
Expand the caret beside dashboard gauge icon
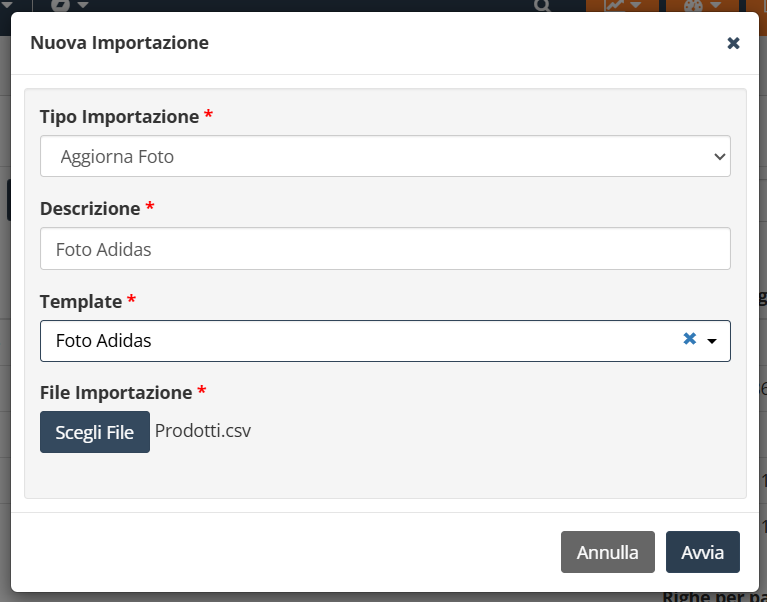coord(716,5)
